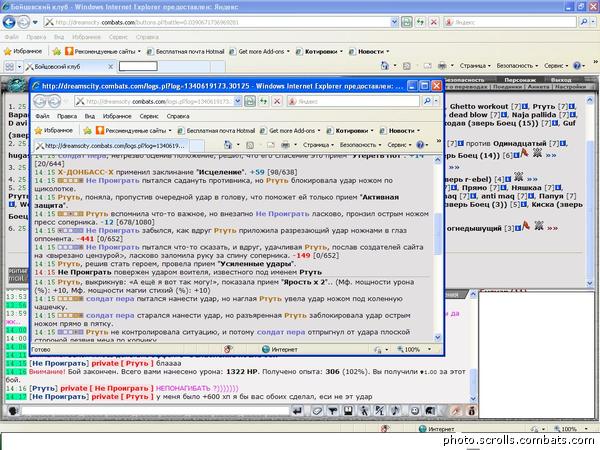This screenshot has height=450, width=600.
Task: Select the logs.pl tab in popup
Action: (111, 146)
